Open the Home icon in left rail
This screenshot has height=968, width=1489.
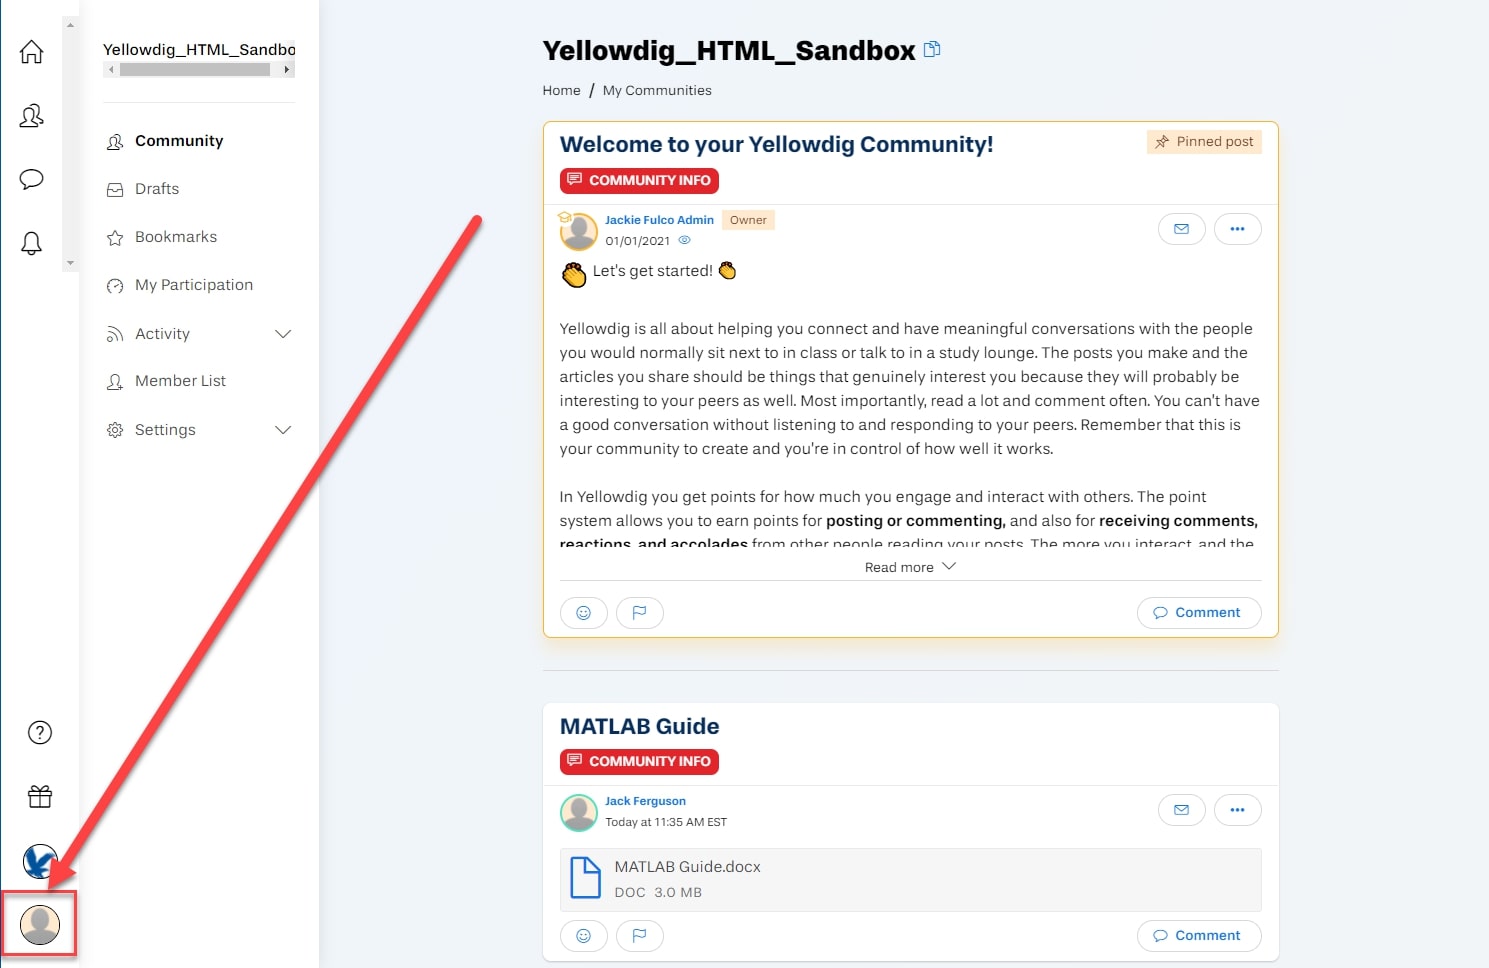coord(32,52)
